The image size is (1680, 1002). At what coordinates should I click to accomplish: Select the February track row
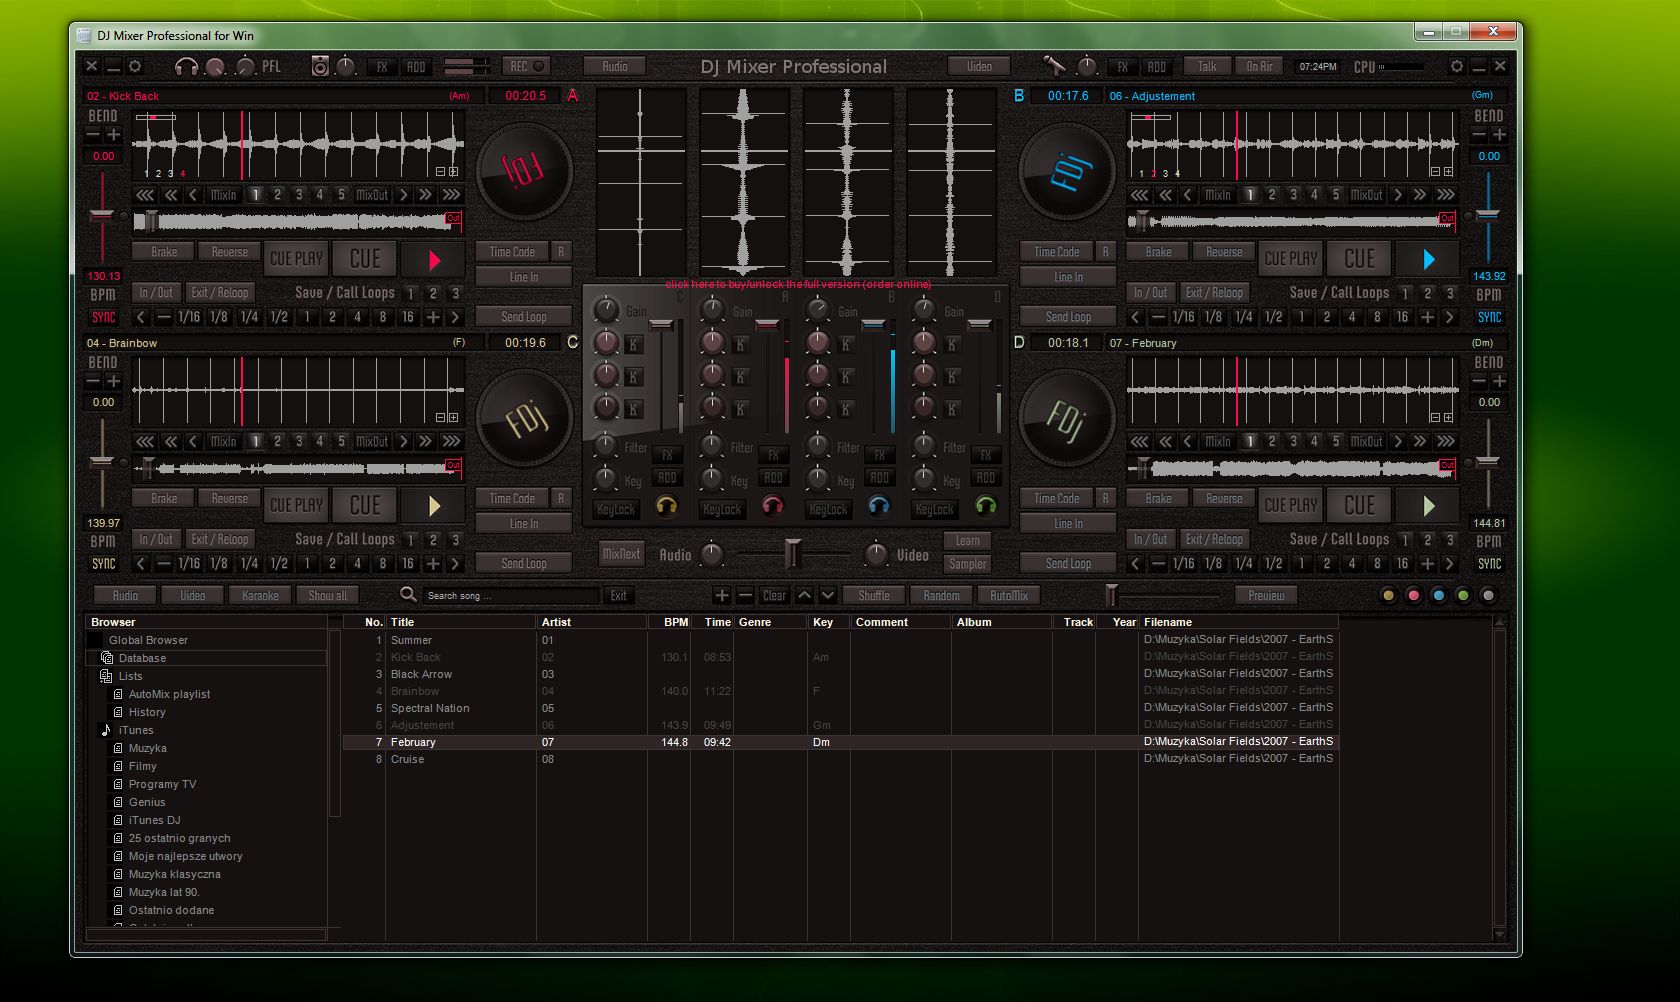[x=840, y=742]
